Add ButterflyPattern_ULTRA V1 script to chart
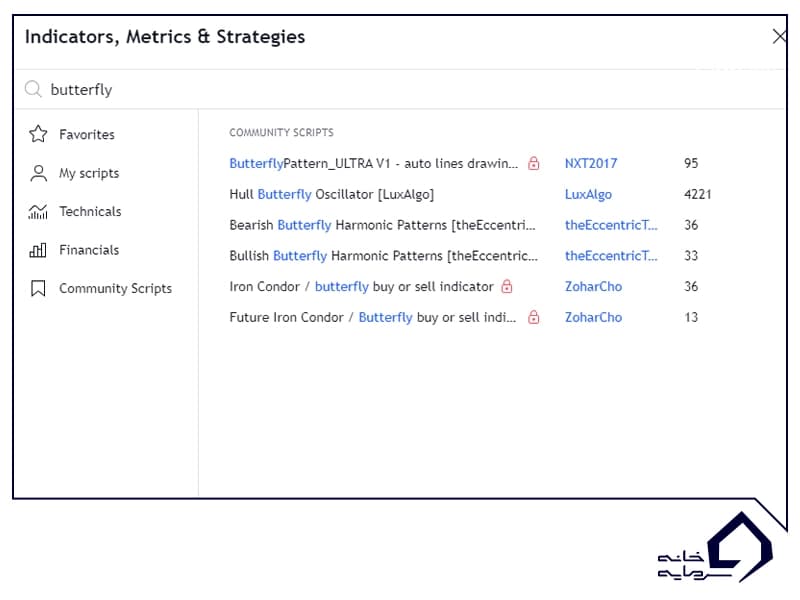Viewport: 800px width, 600px height. point(373,163)
